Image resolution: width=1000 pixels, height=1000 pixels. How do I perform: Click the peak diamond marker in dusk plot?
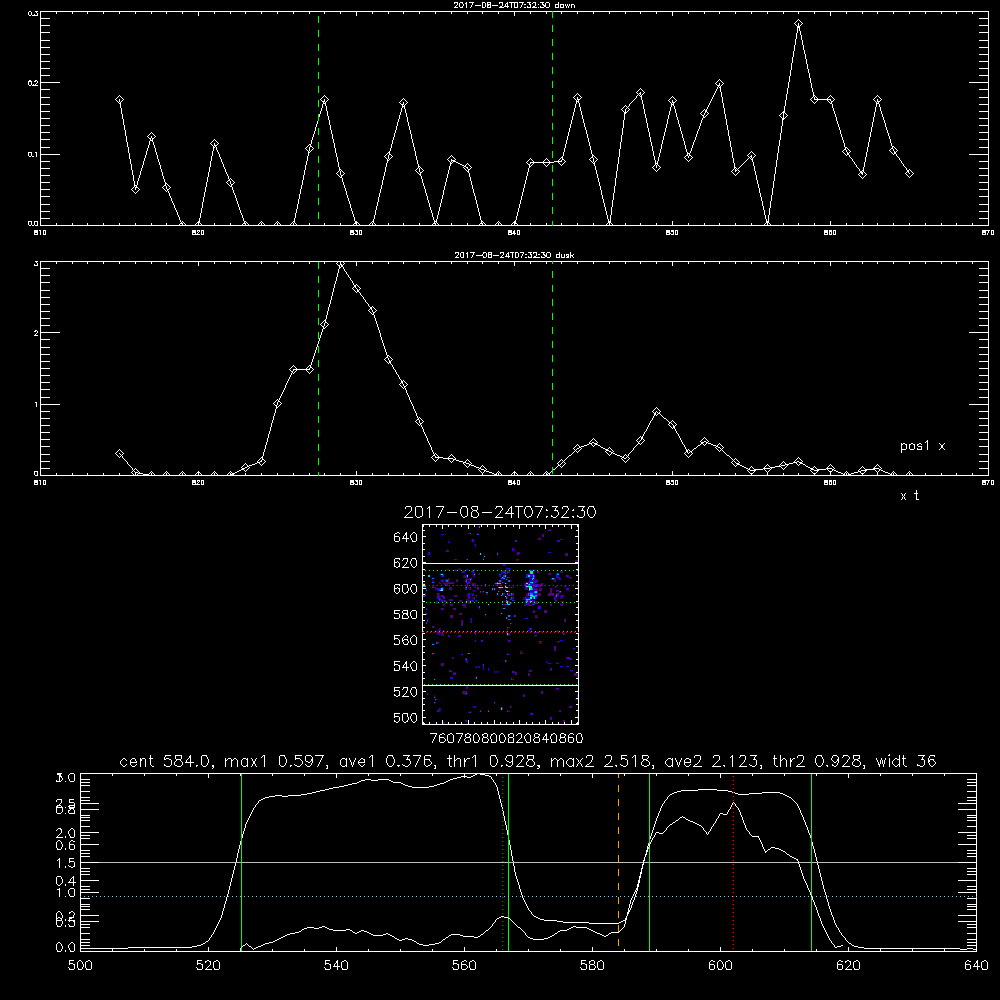[341, 263]
